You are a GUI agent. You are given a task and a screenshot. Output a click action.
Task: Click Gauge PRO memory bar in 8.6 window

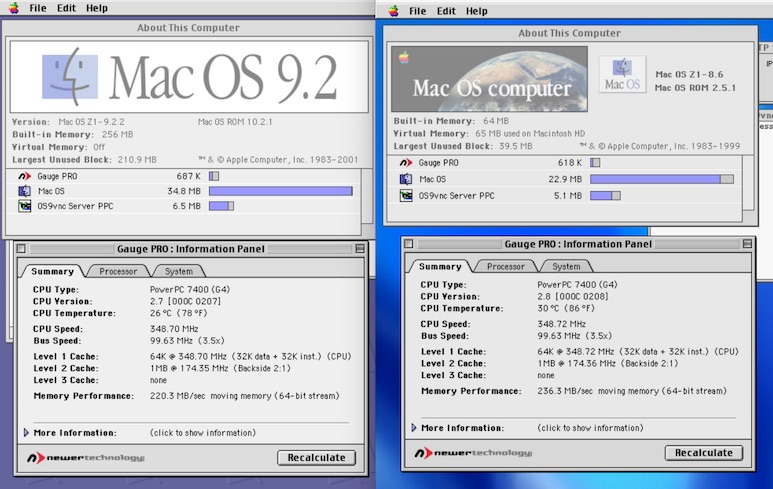coord(595,163)
